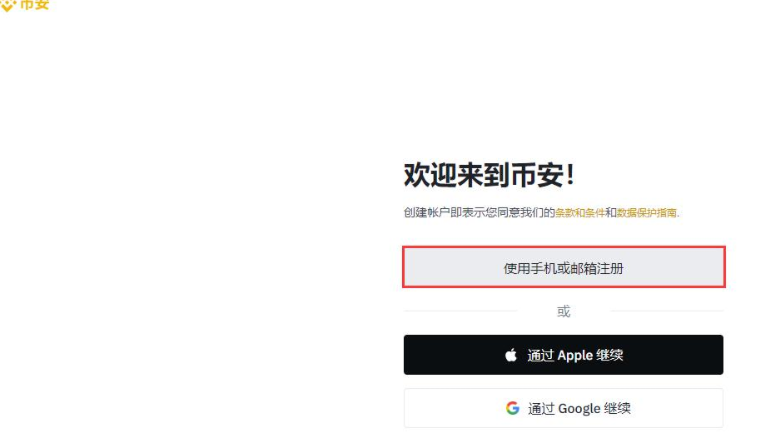Select 使用手机或邮箱注册 button
This screenshot has height=432, width=782.
(564, 267)
